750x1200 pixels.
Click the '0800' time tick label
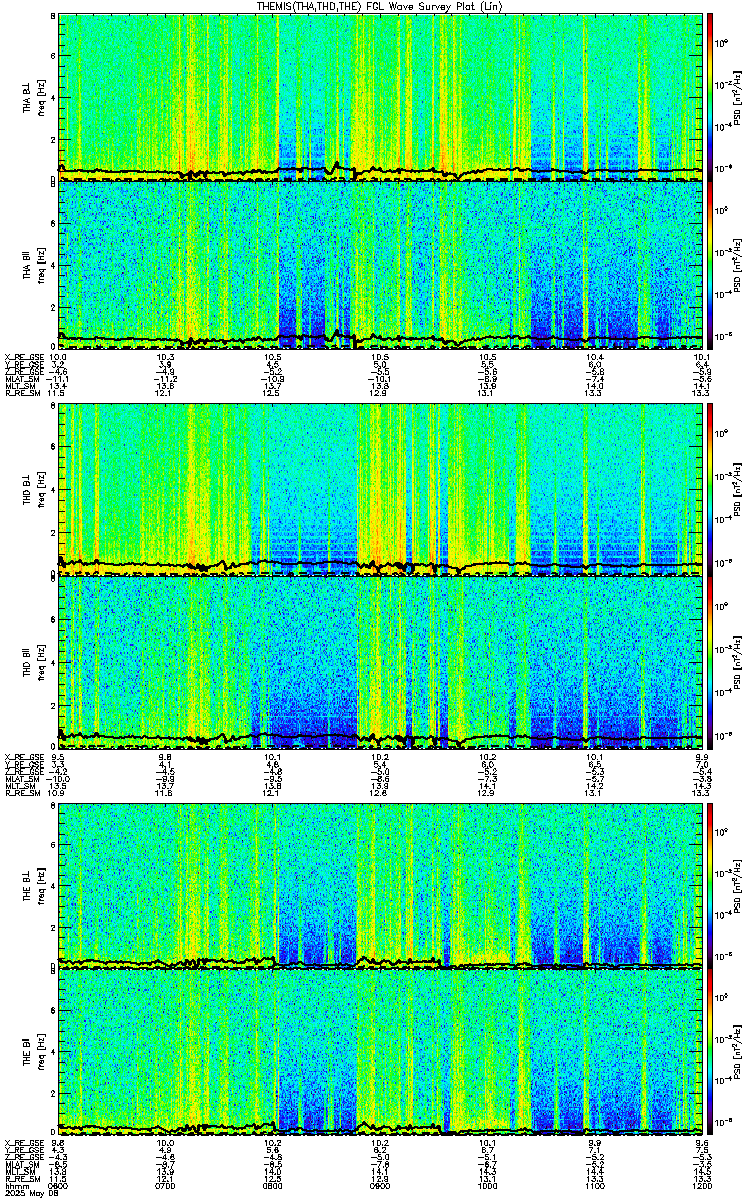(272, 1187)
